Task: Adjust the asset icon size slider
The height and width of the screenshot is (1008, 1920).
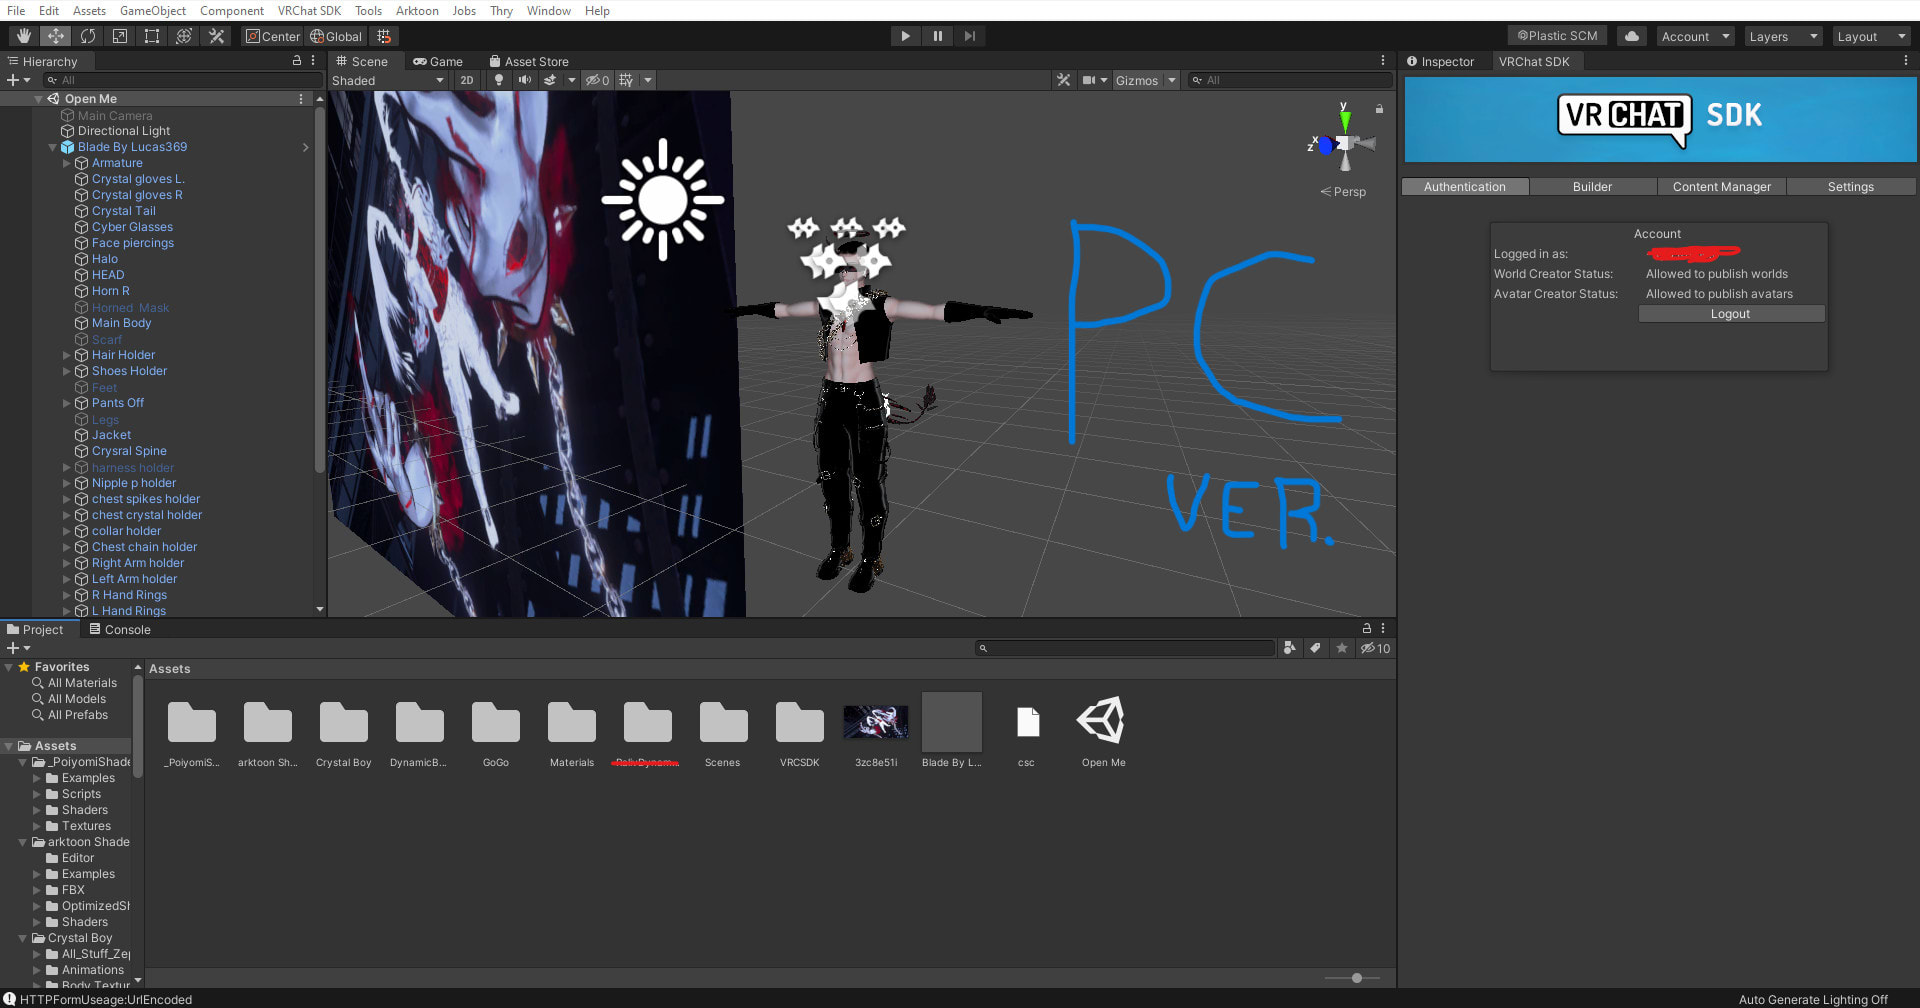Action: pos(1356,978)
